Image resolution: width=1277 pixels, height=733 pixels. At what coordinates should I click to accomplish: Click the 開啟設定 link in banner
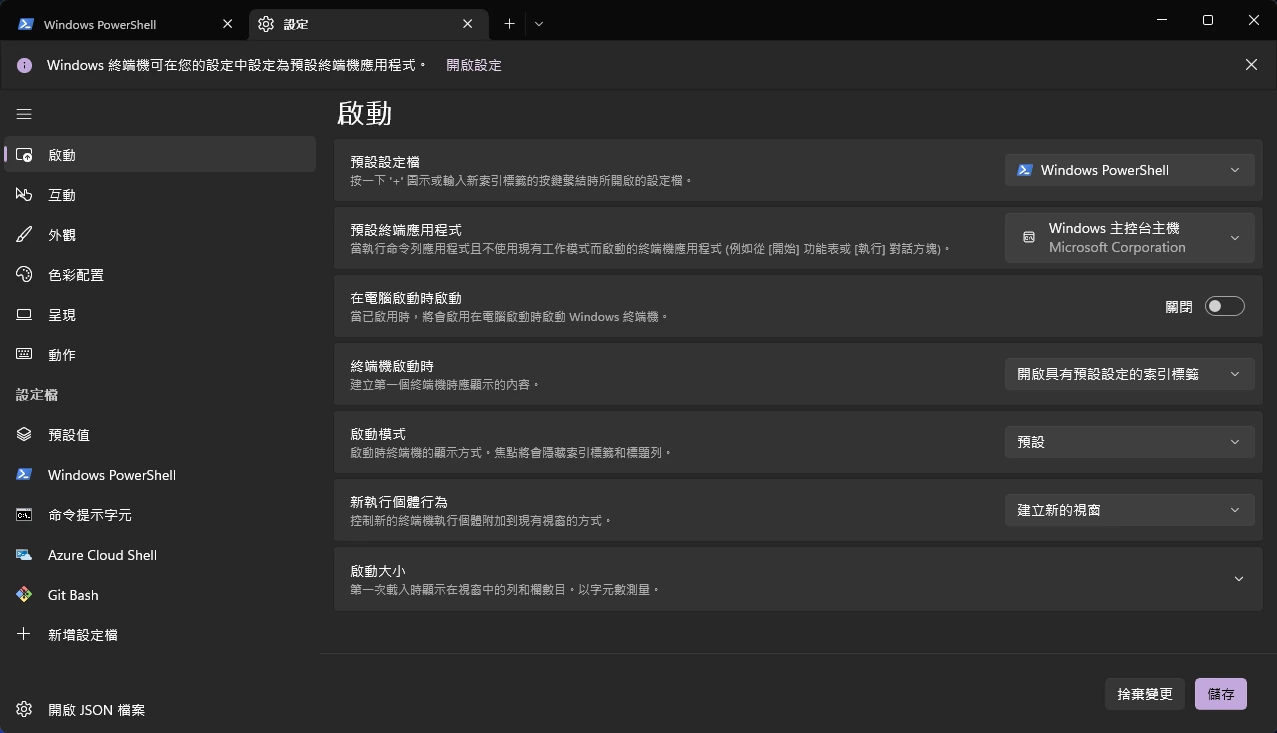pos(474,65)
